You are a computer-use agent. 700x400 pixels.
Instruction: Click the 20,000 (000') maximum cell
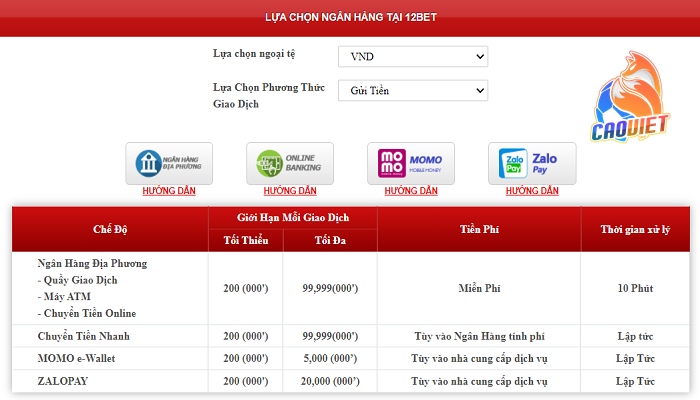click(x=330, y=381)
